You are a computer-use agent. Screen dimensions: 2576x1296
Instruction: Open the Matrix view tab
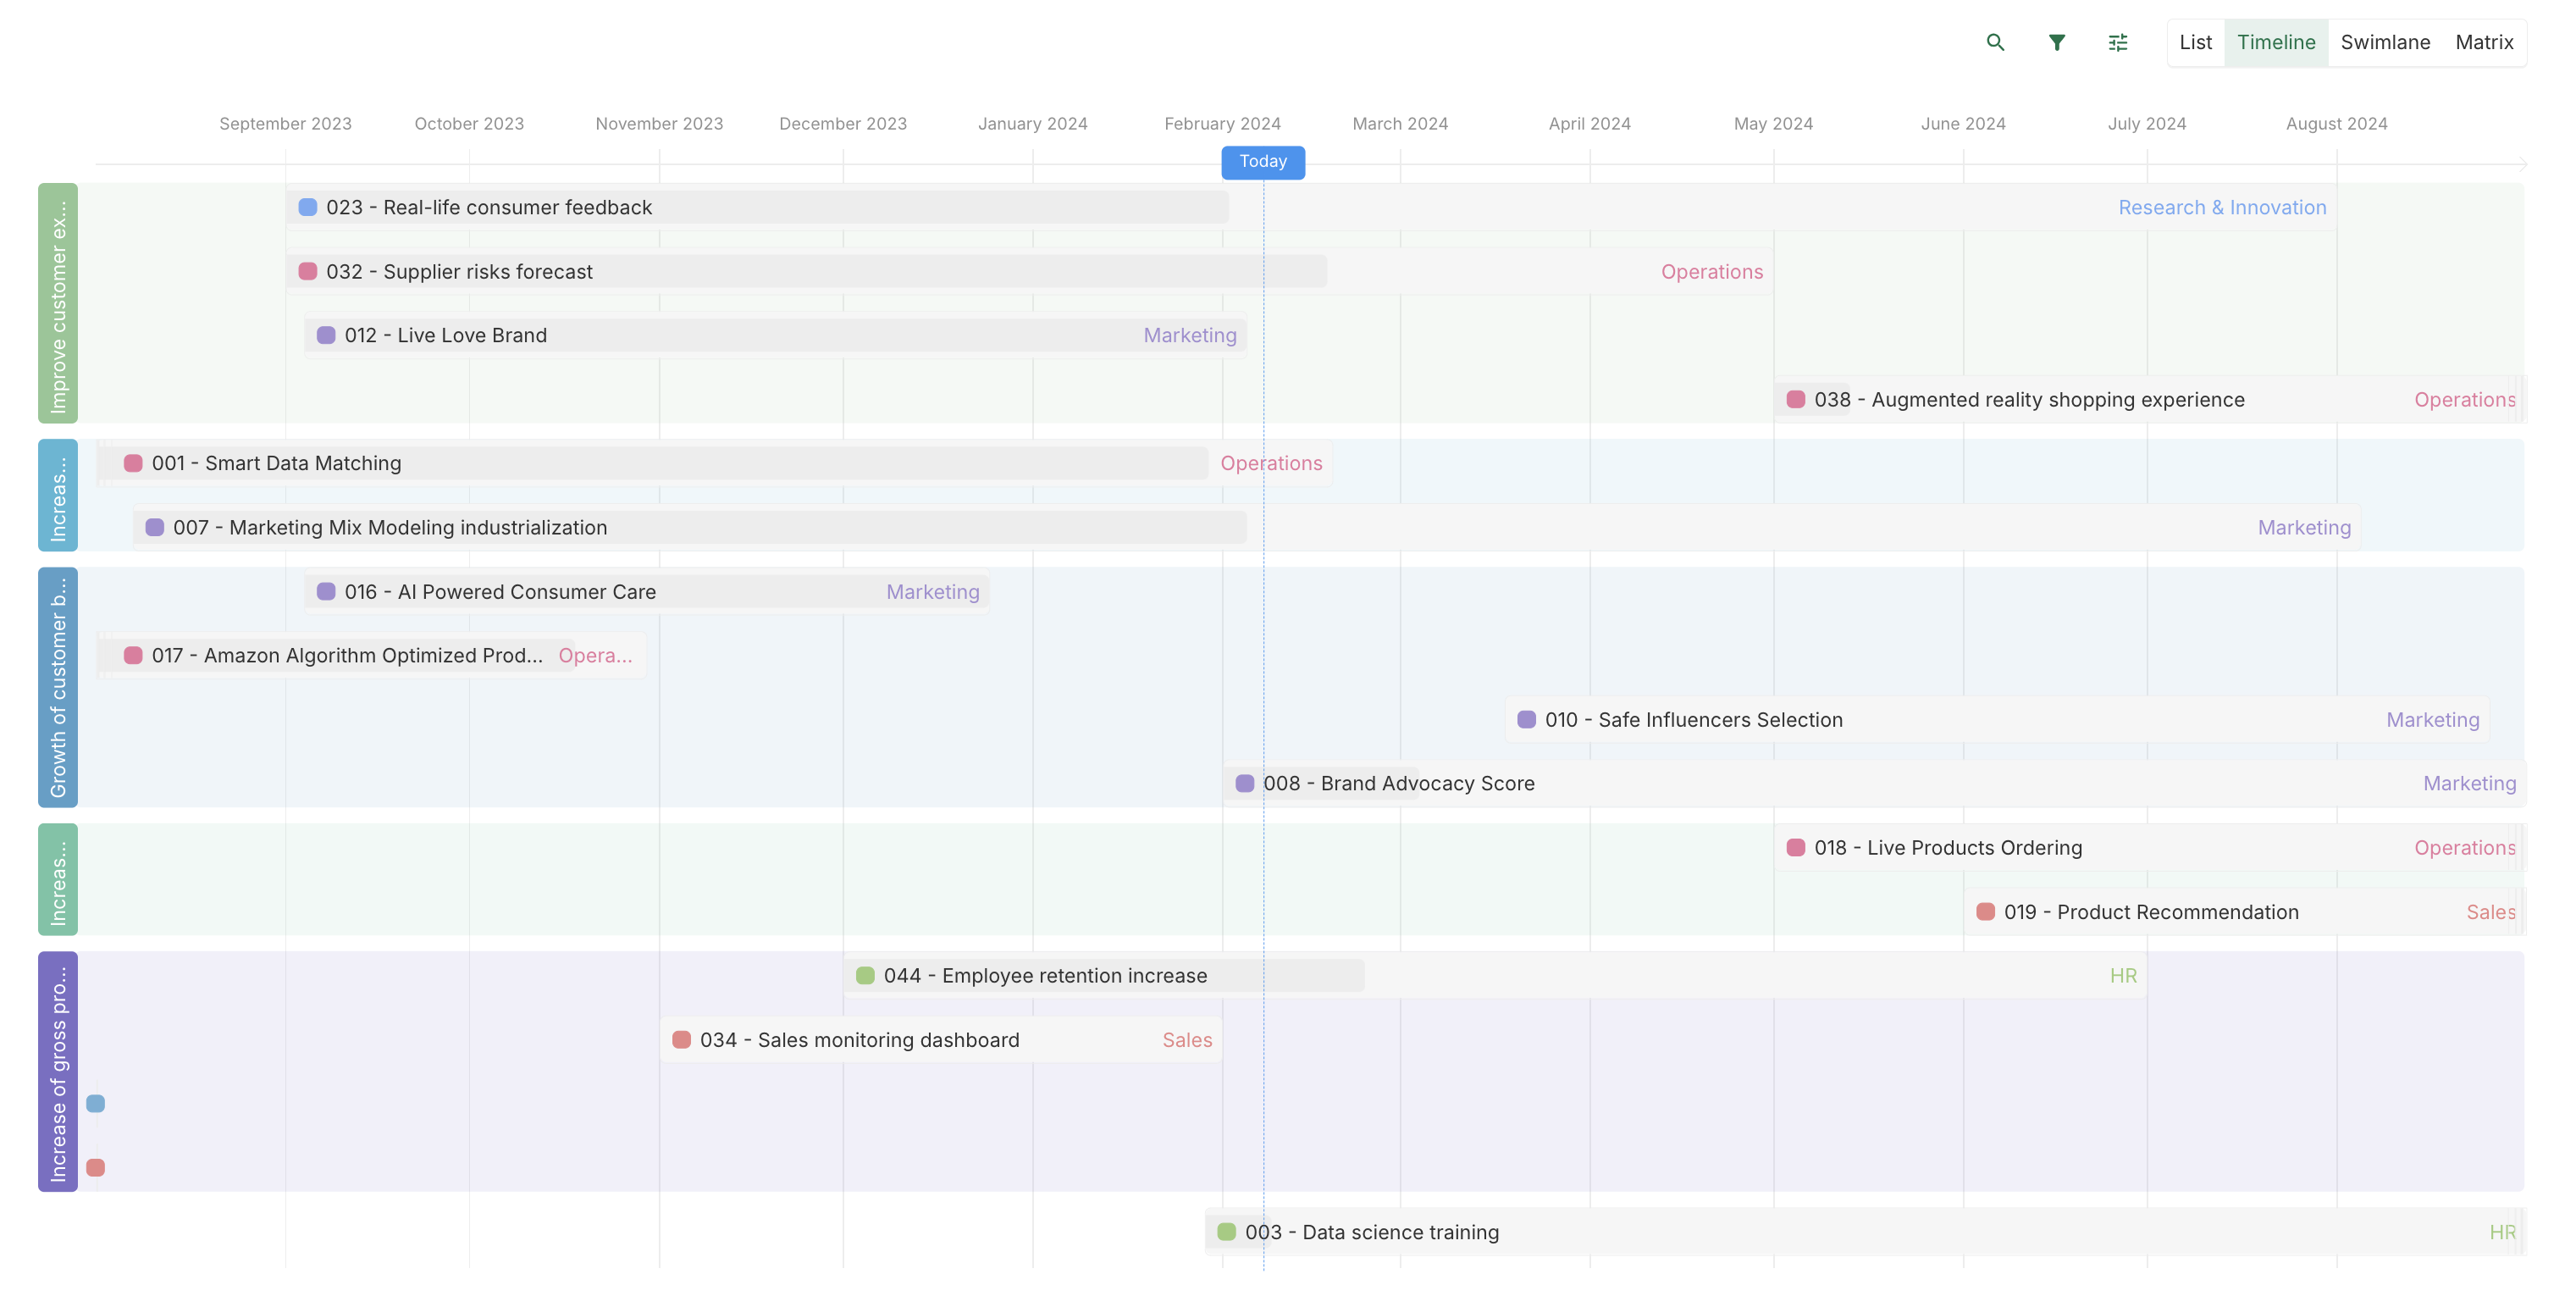click(x=2486, y=42)
